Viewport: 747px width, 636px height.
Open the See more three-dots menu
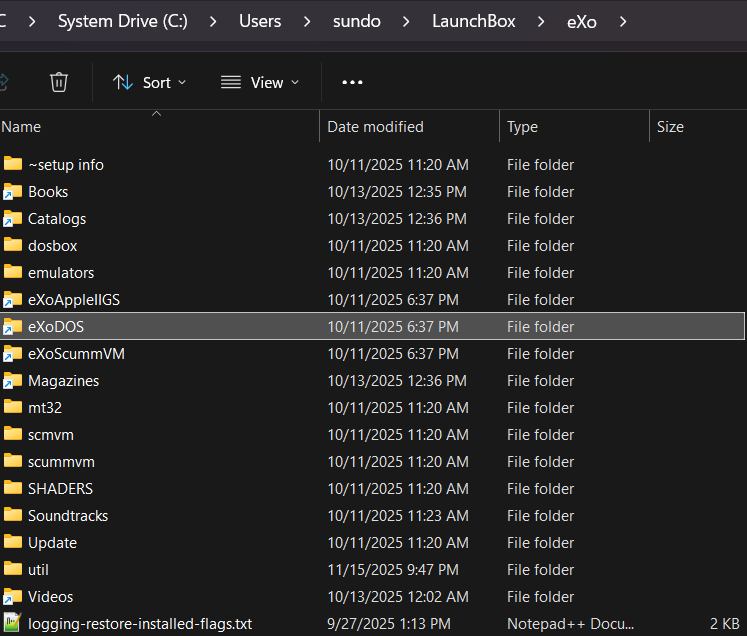click(352, 82)
